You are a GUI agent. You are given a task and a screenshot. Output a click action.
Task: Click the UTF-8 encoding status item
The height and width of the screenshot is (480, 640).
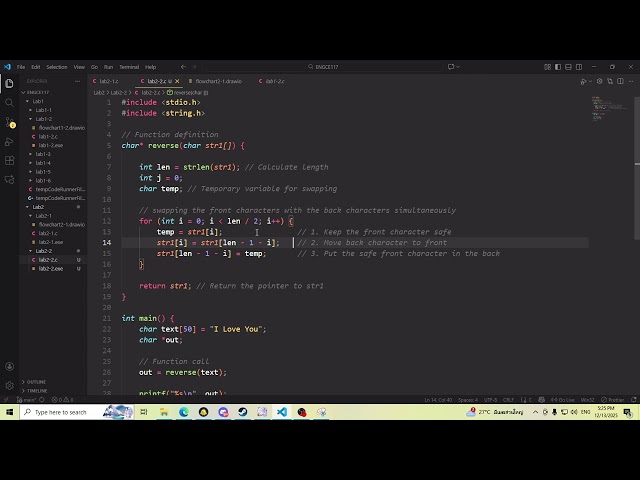[x=490, y=400]
